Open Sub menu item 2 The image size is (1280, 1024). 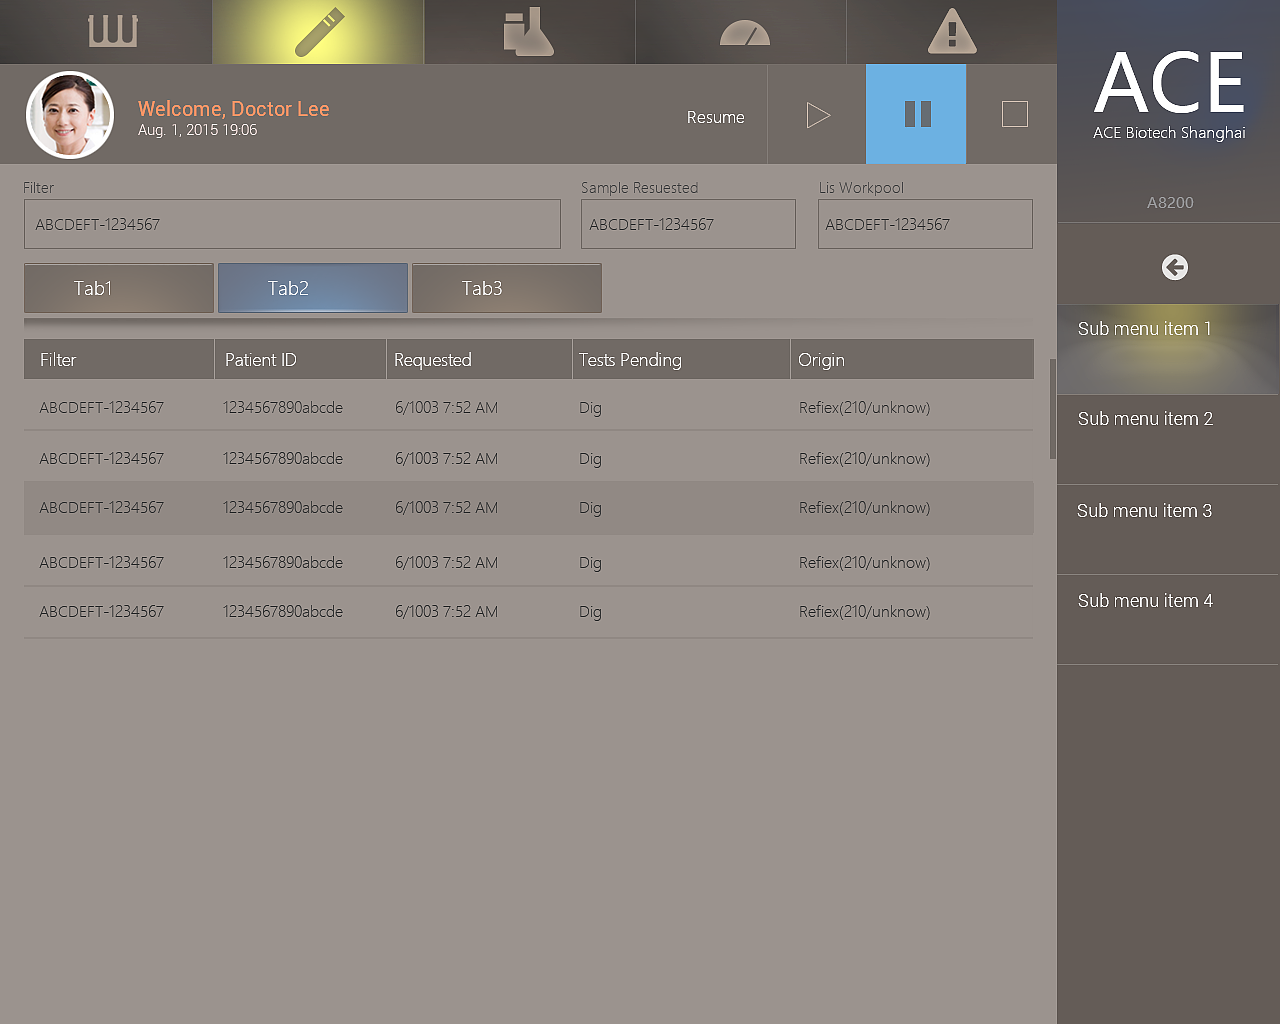pos(1168,440)
